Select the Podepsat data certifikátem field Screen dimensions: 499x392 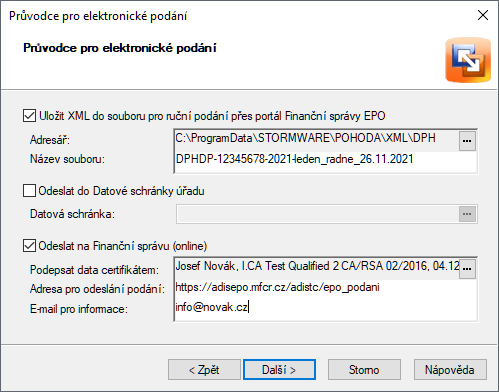[317, 266]
